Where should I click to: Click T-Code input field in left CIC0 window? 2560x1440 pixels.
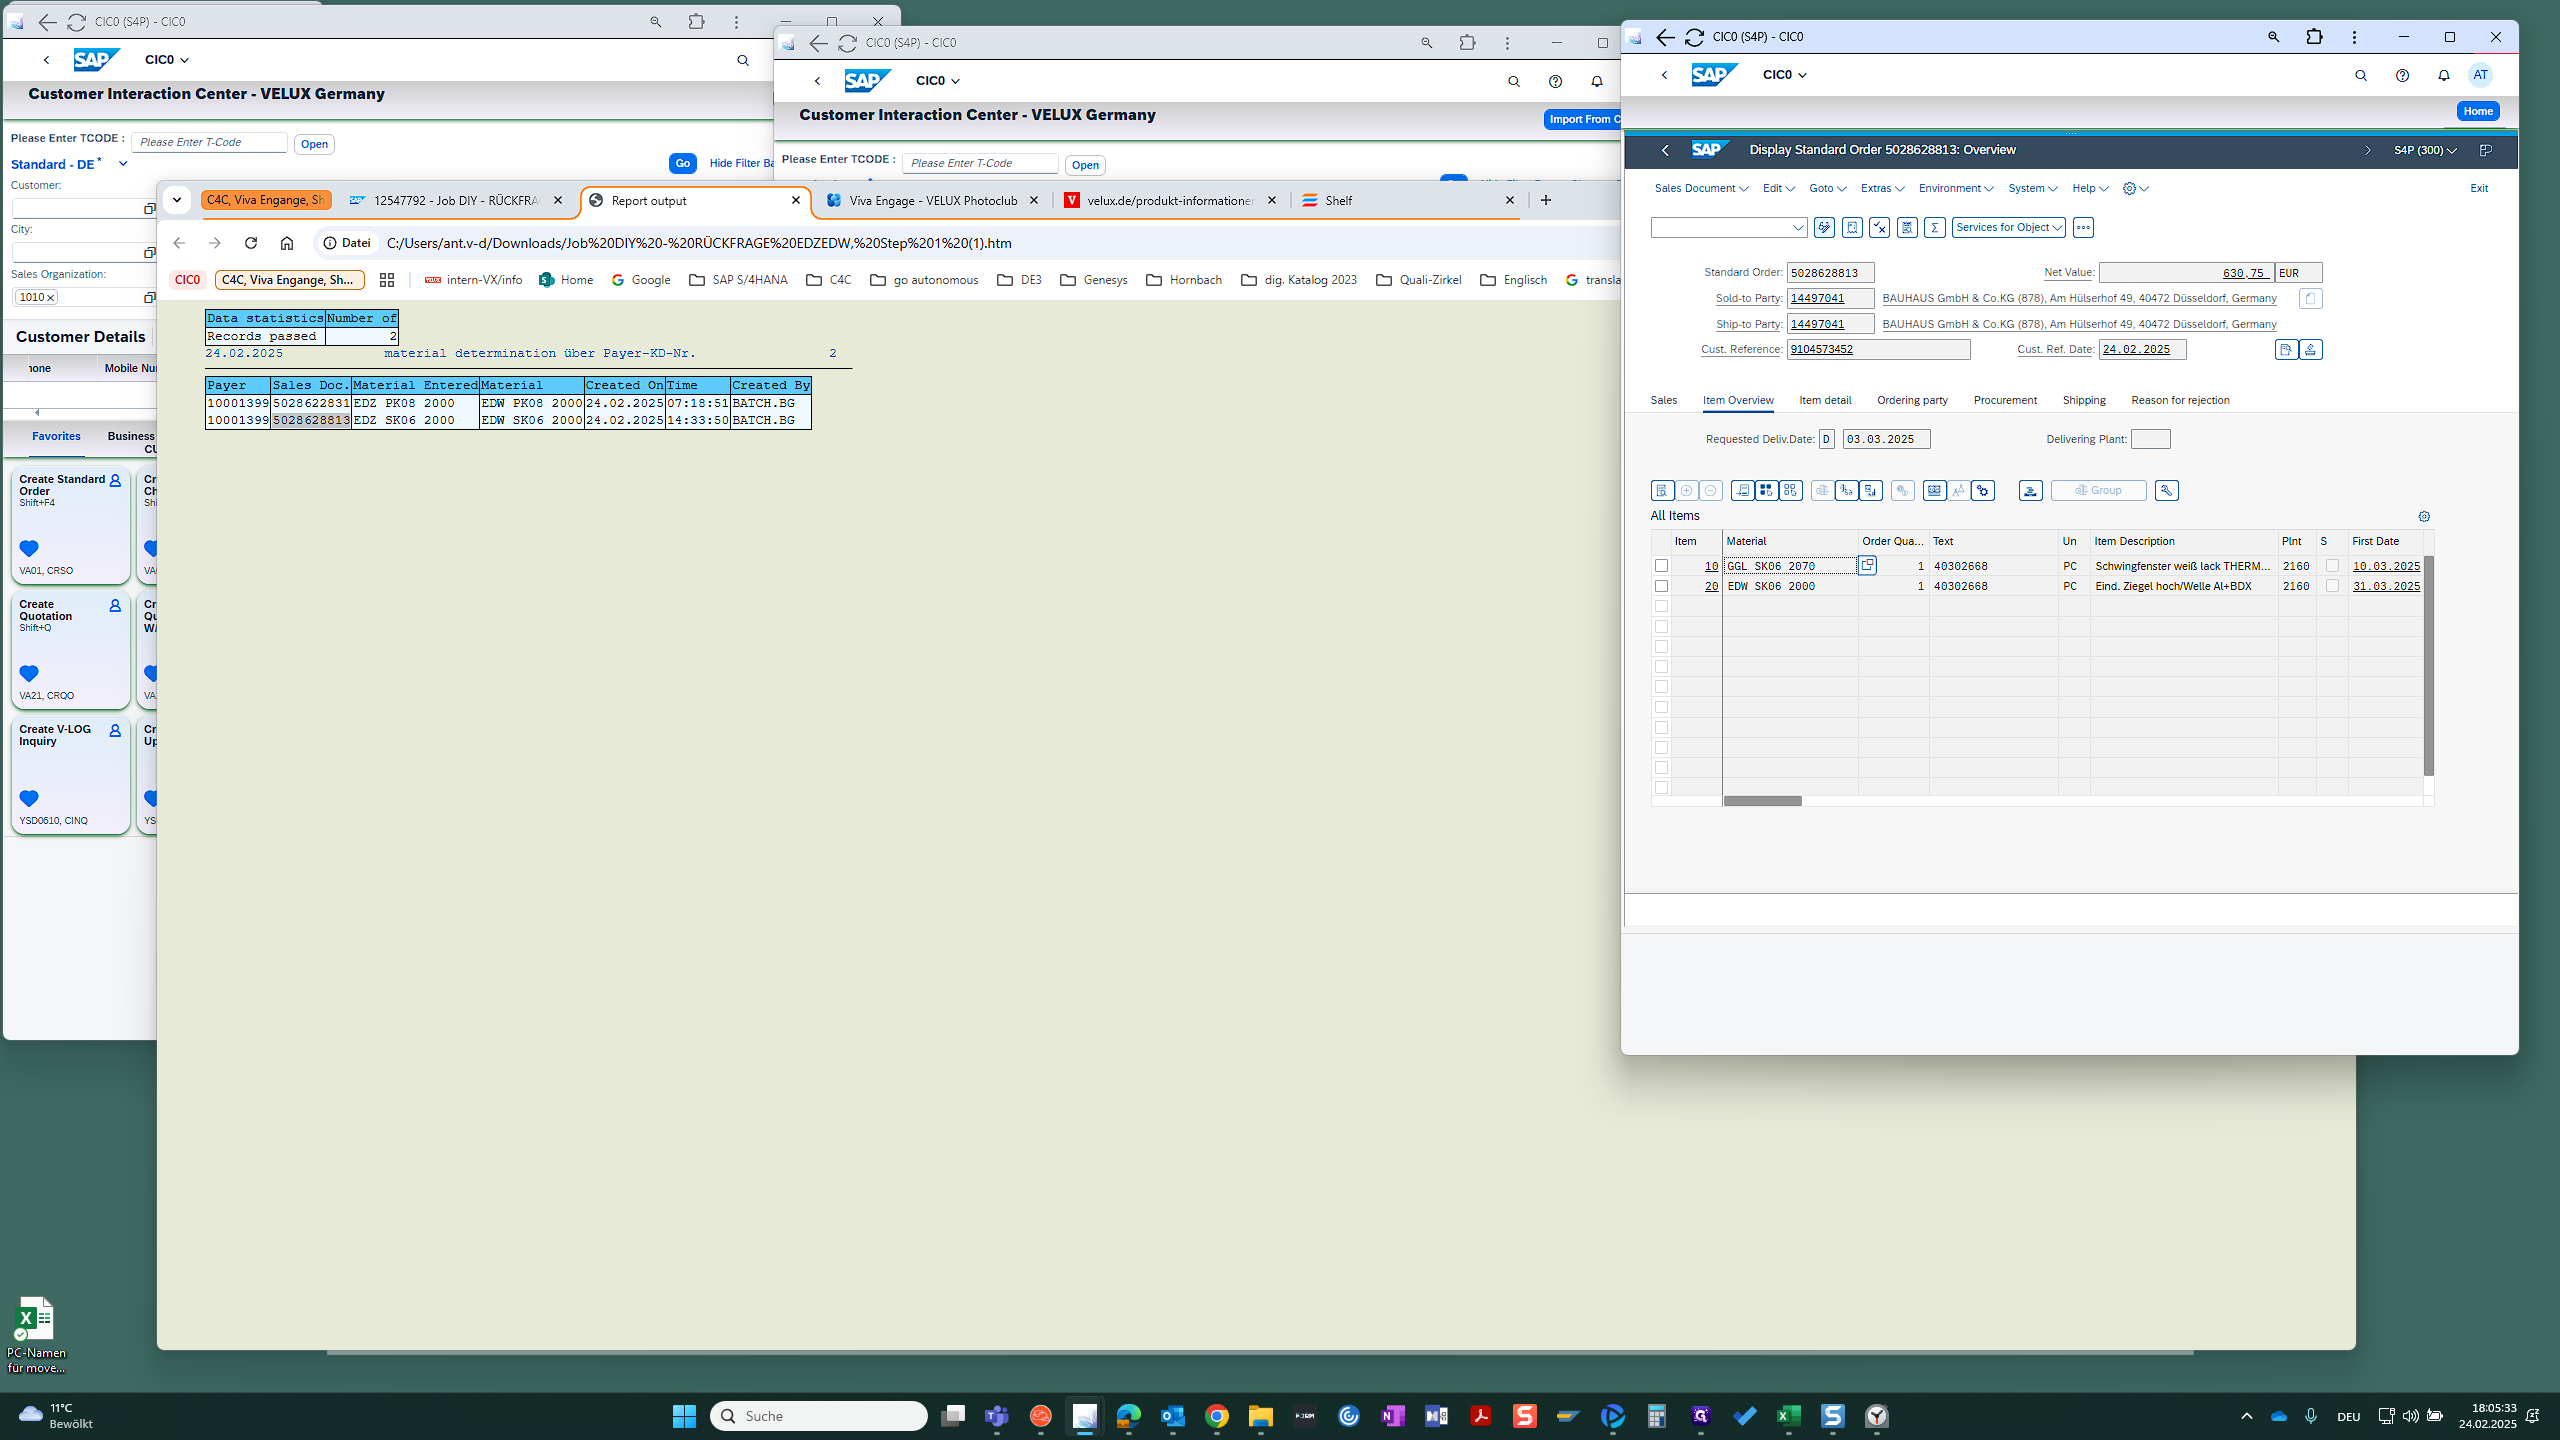[210, 143]
